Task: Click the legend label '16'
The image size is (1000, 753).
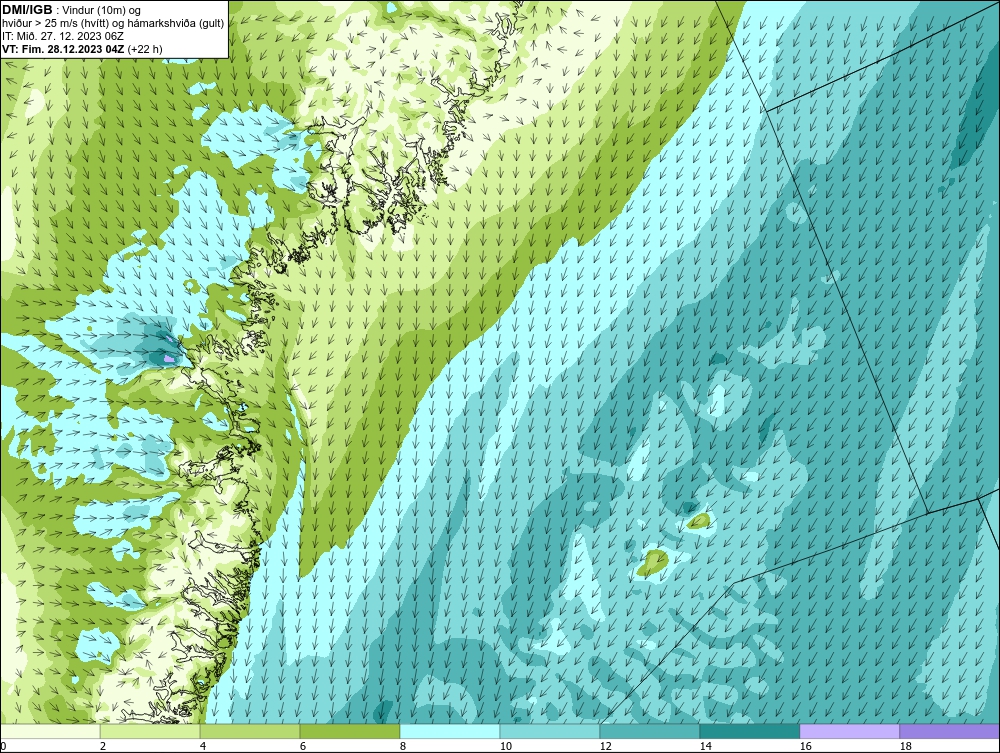Action: (x=805, y=746)
